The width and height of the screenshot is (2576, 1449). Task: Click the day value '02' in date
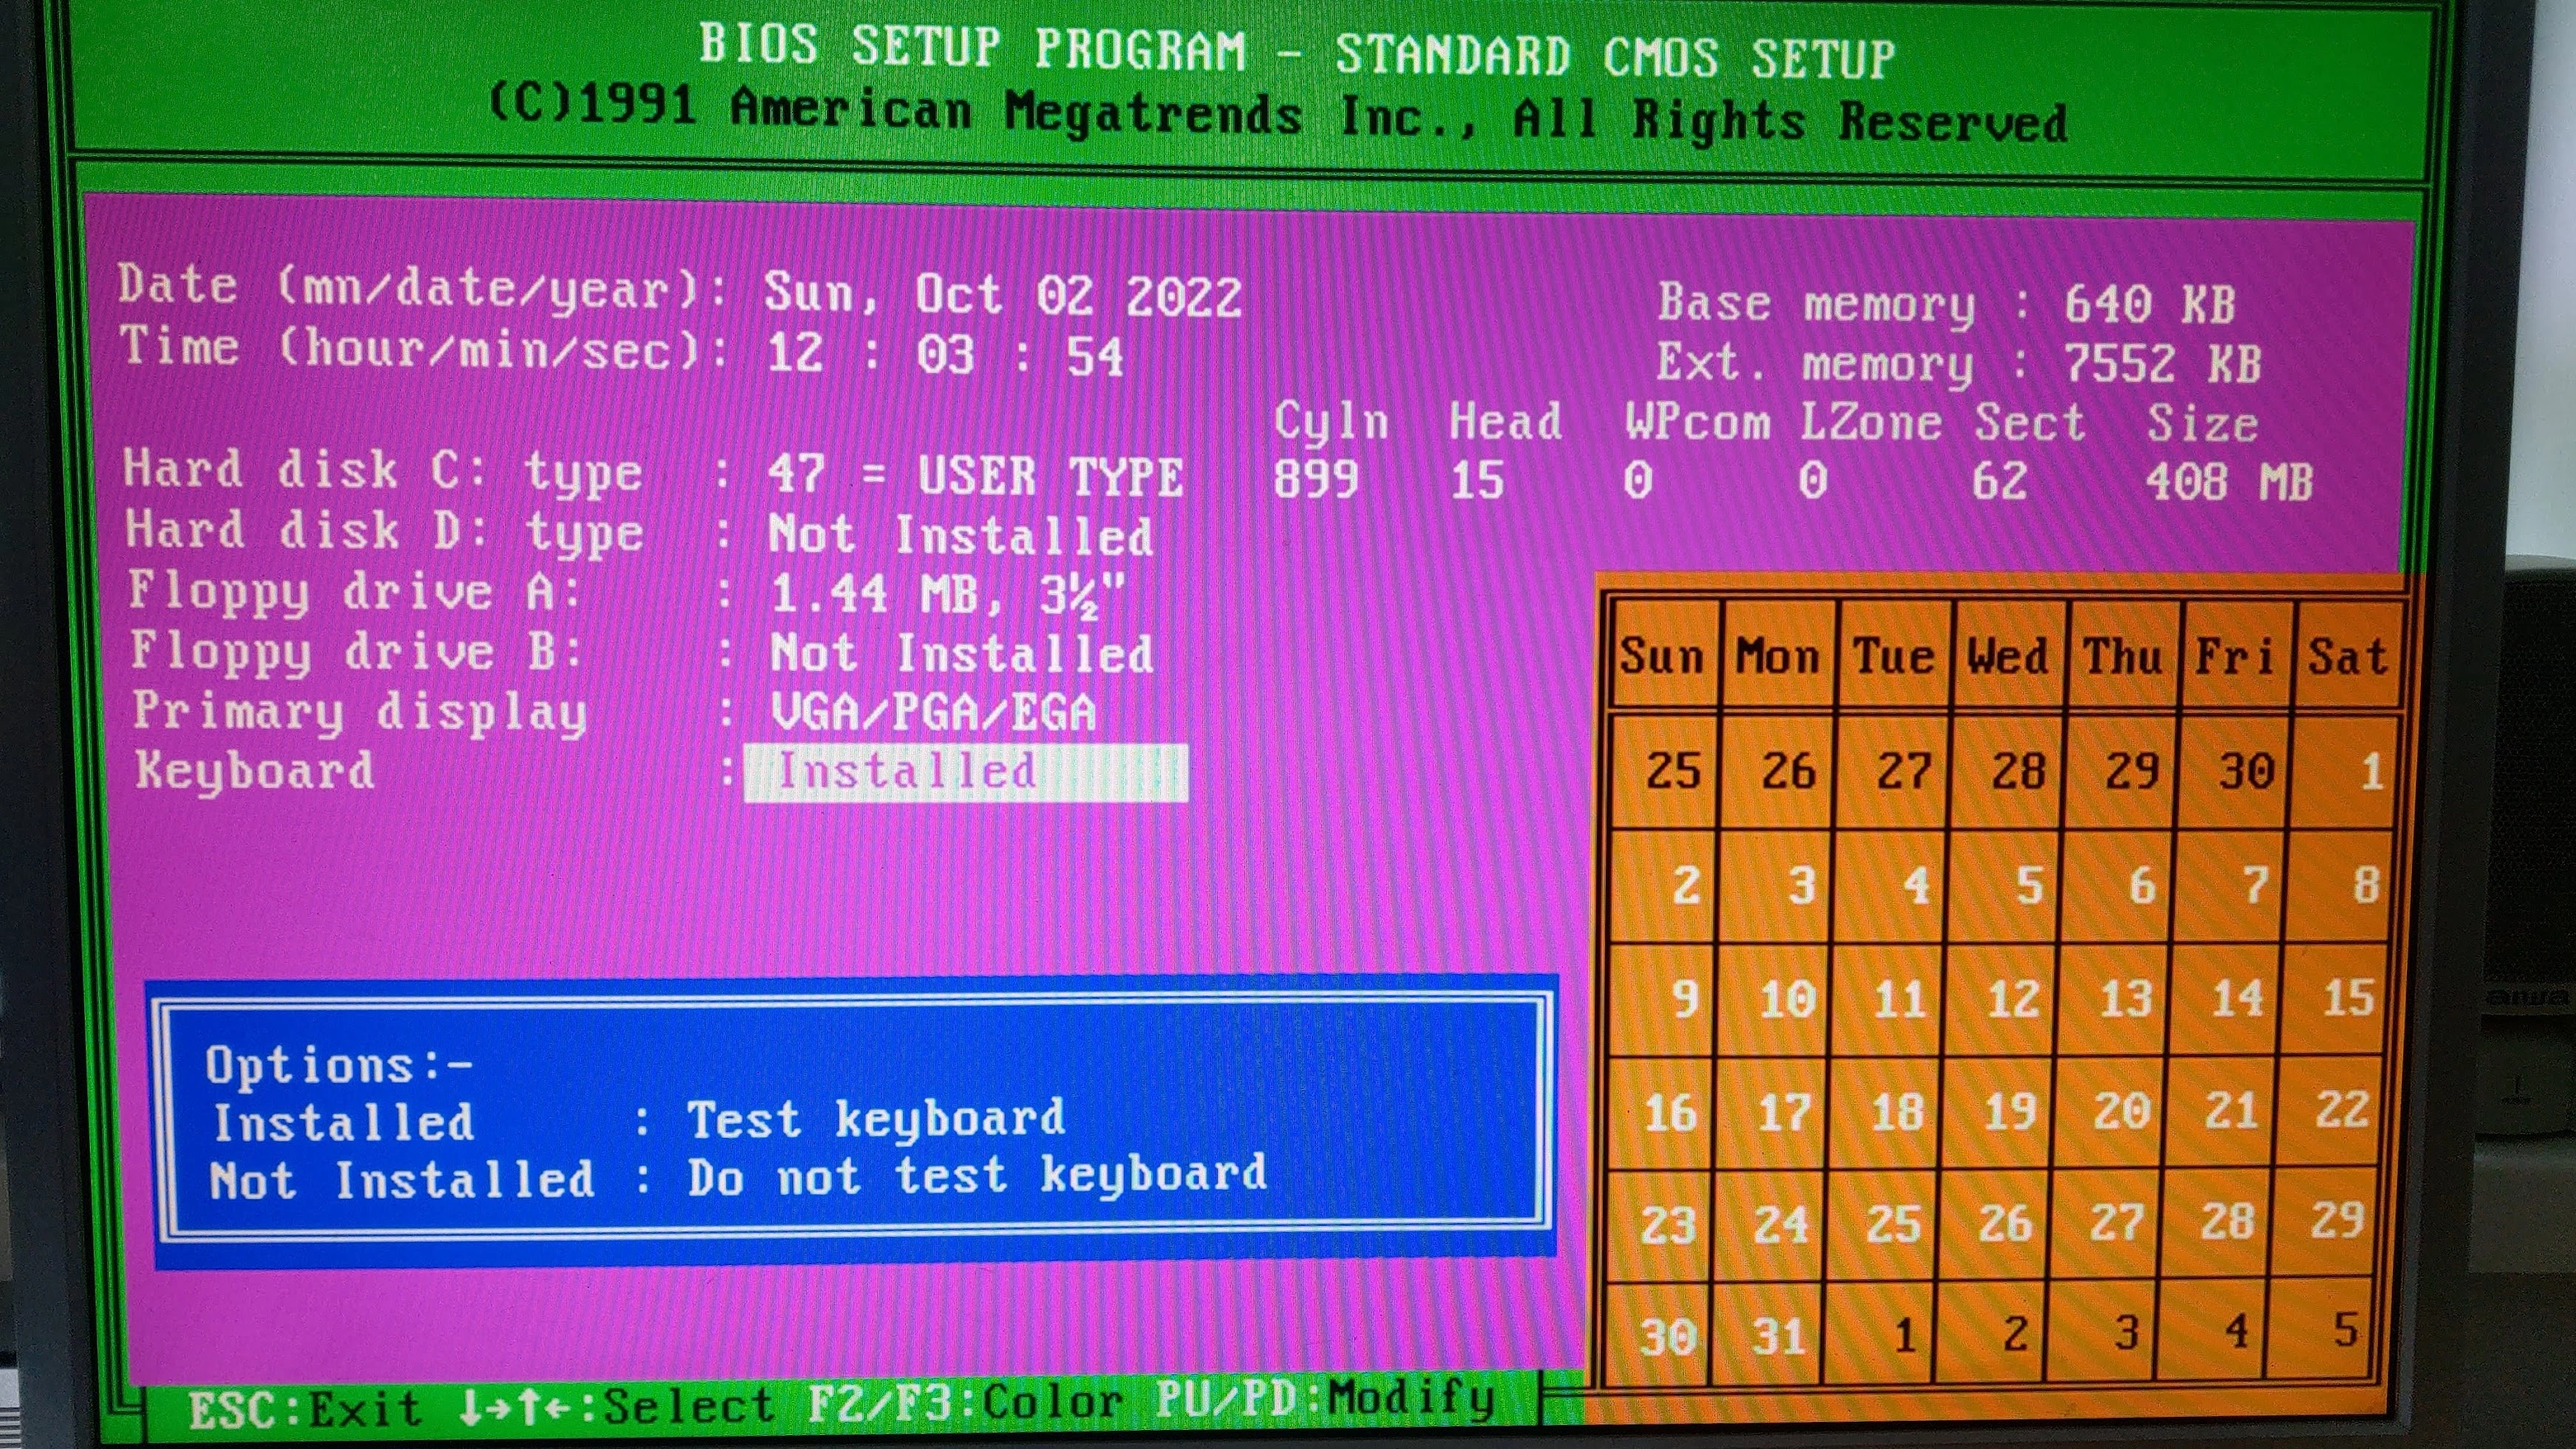(1065, 297)
